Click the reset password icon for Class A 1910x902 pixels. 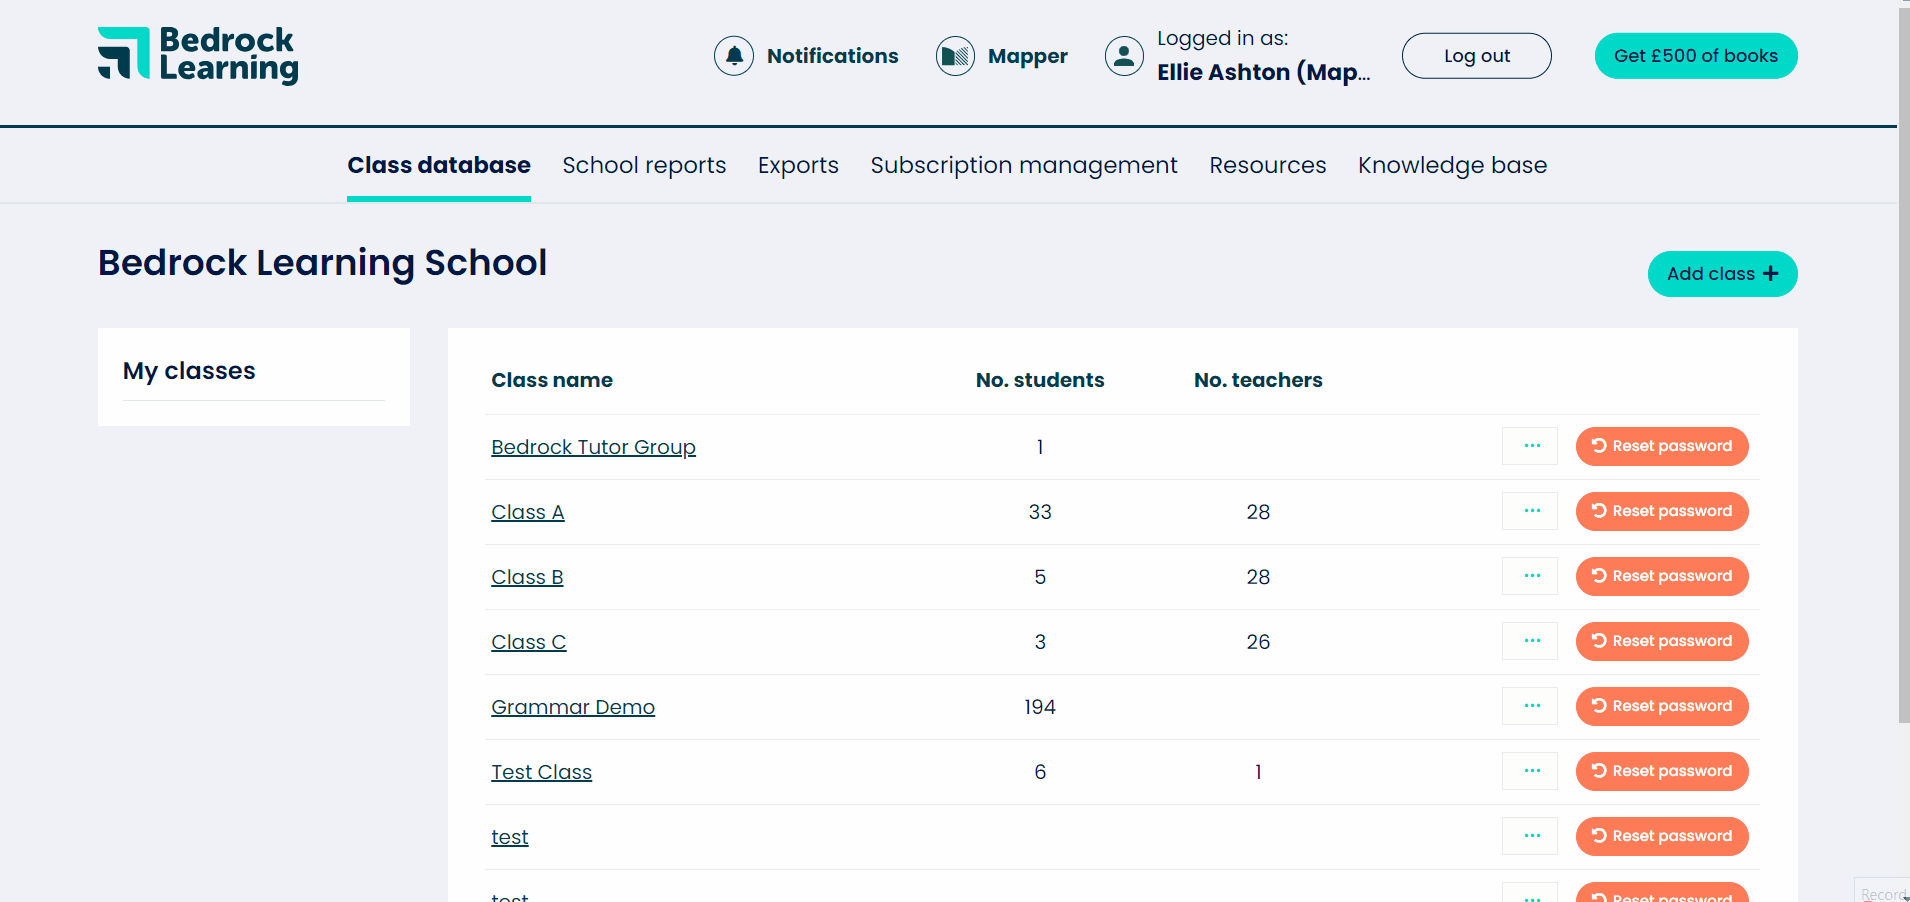click(x=1597, y=511)
